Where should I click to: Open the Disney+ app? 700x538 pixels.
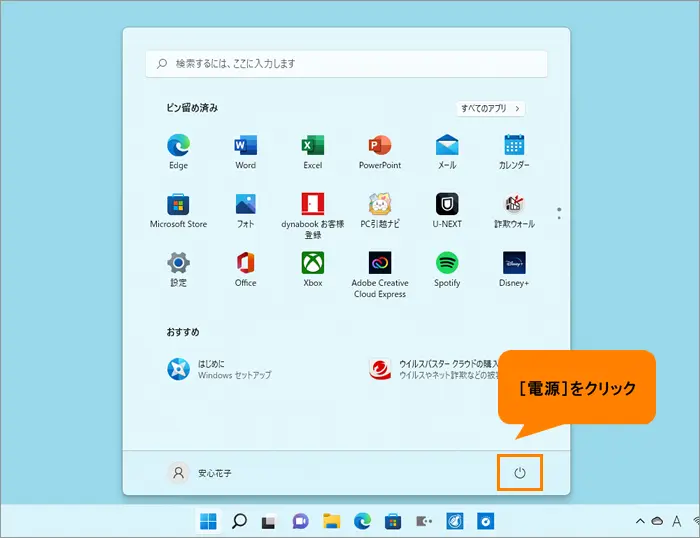514,269
